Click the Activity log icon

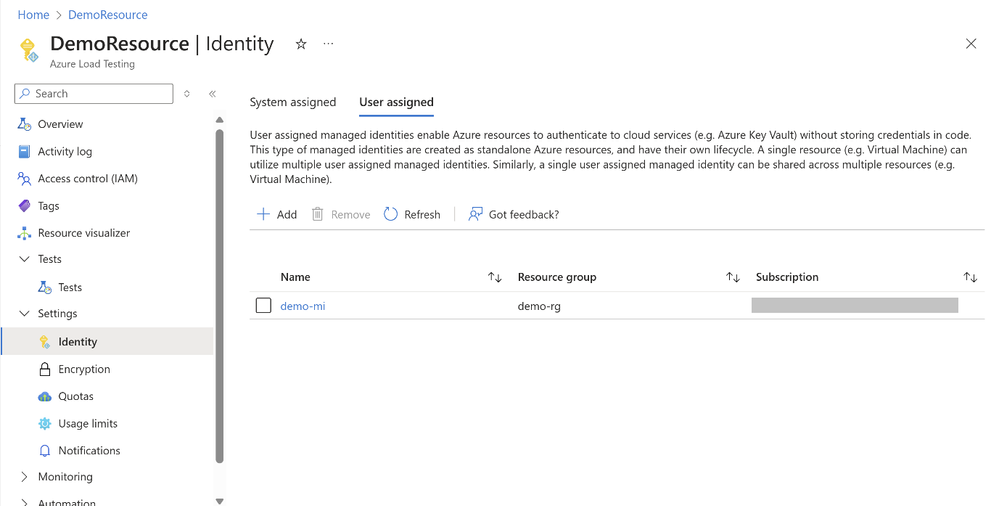click(x=24, y=152)
